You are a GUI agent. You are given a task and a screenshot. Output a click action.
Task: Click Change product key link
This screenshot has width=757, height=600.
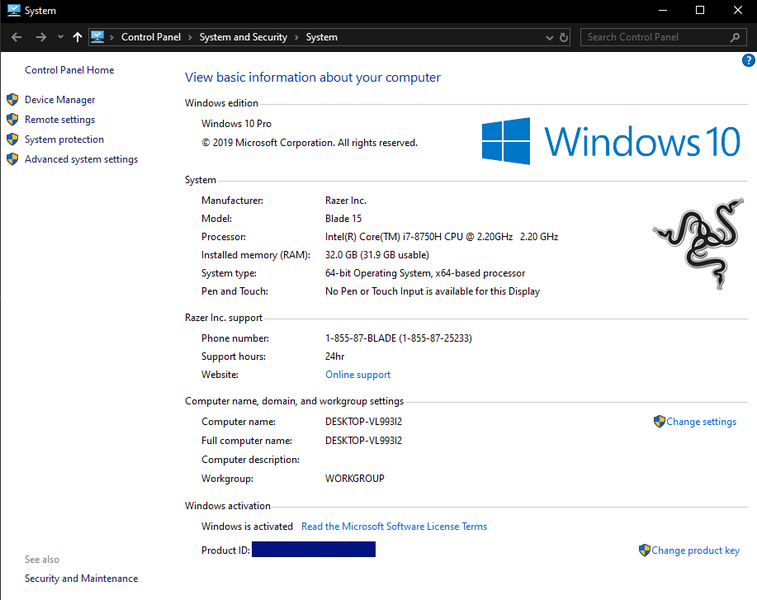pos(695,550)
